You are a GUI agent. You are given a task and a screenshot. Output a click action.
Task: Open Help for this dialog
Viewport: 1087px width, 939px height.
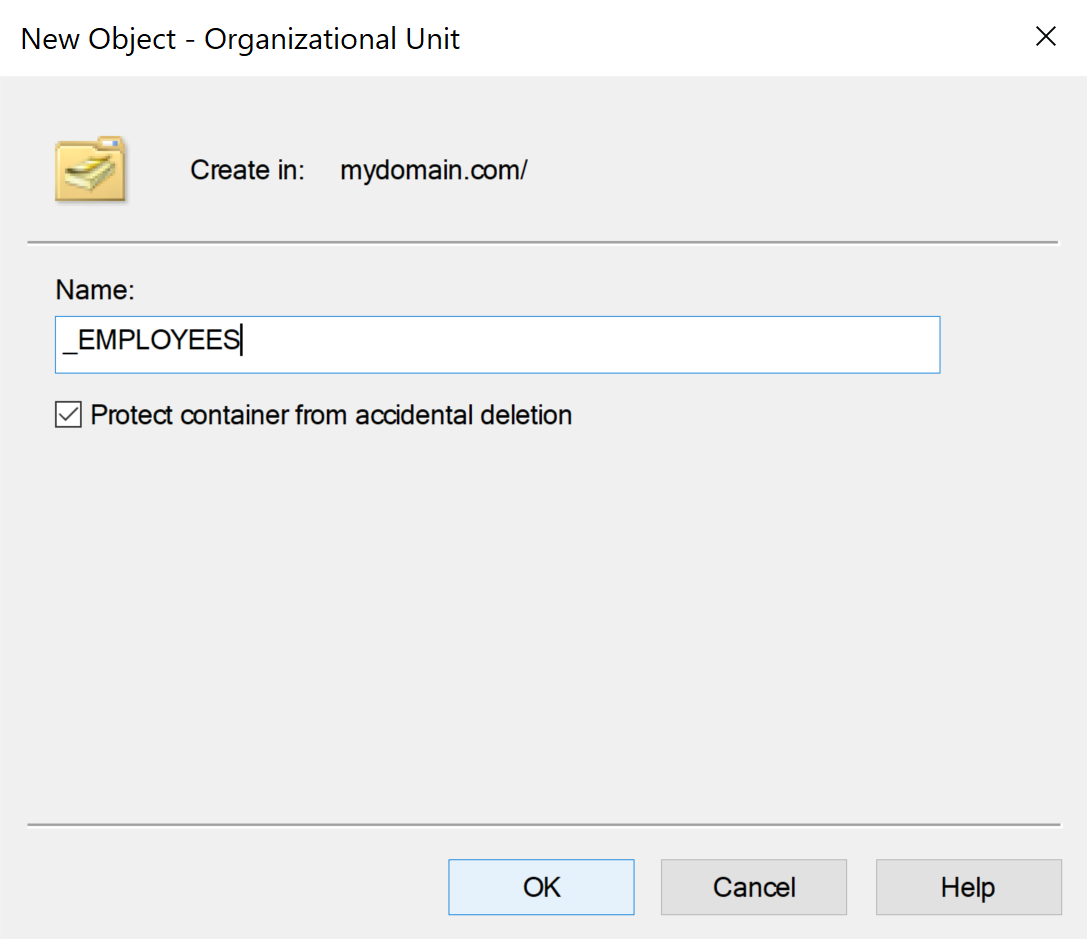pos(968,886)
